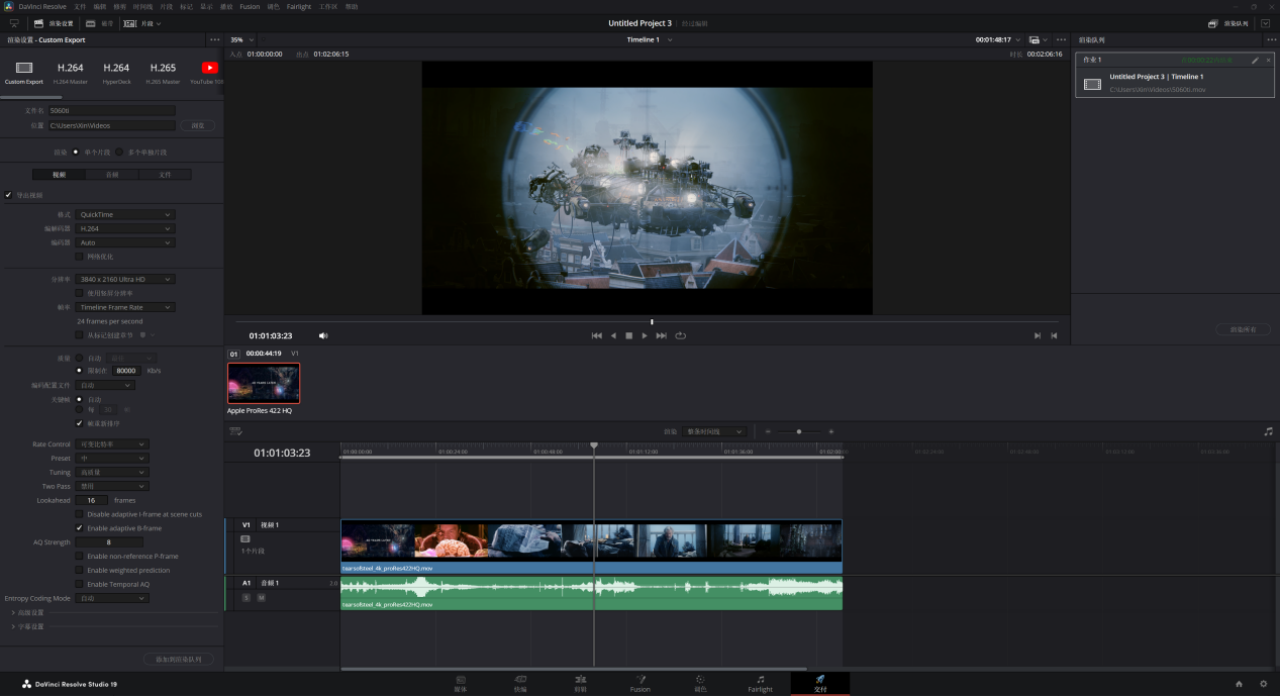Image resolution: width=1280 pixels, height=696 pixels.
Task: Open the H.264 codec dropdown
Action: [125, 228]
